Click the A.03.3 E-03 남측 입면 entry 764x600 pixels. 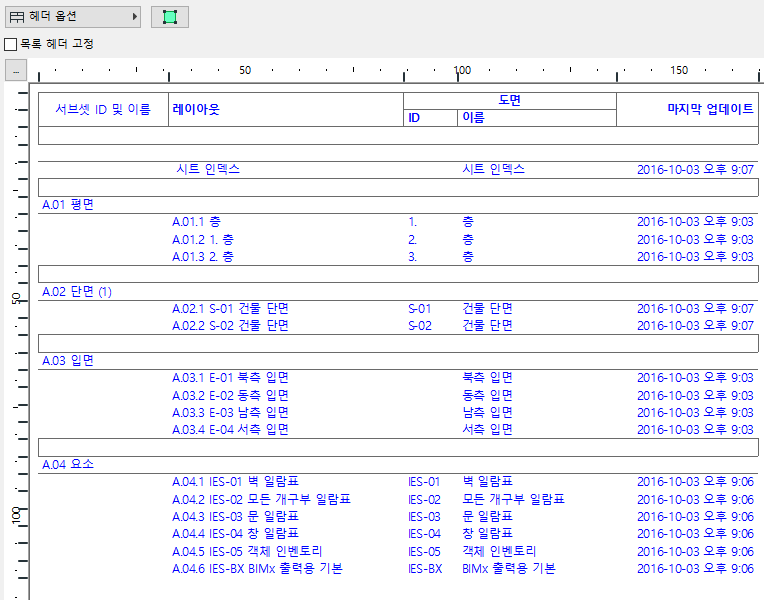click(230, 413)
